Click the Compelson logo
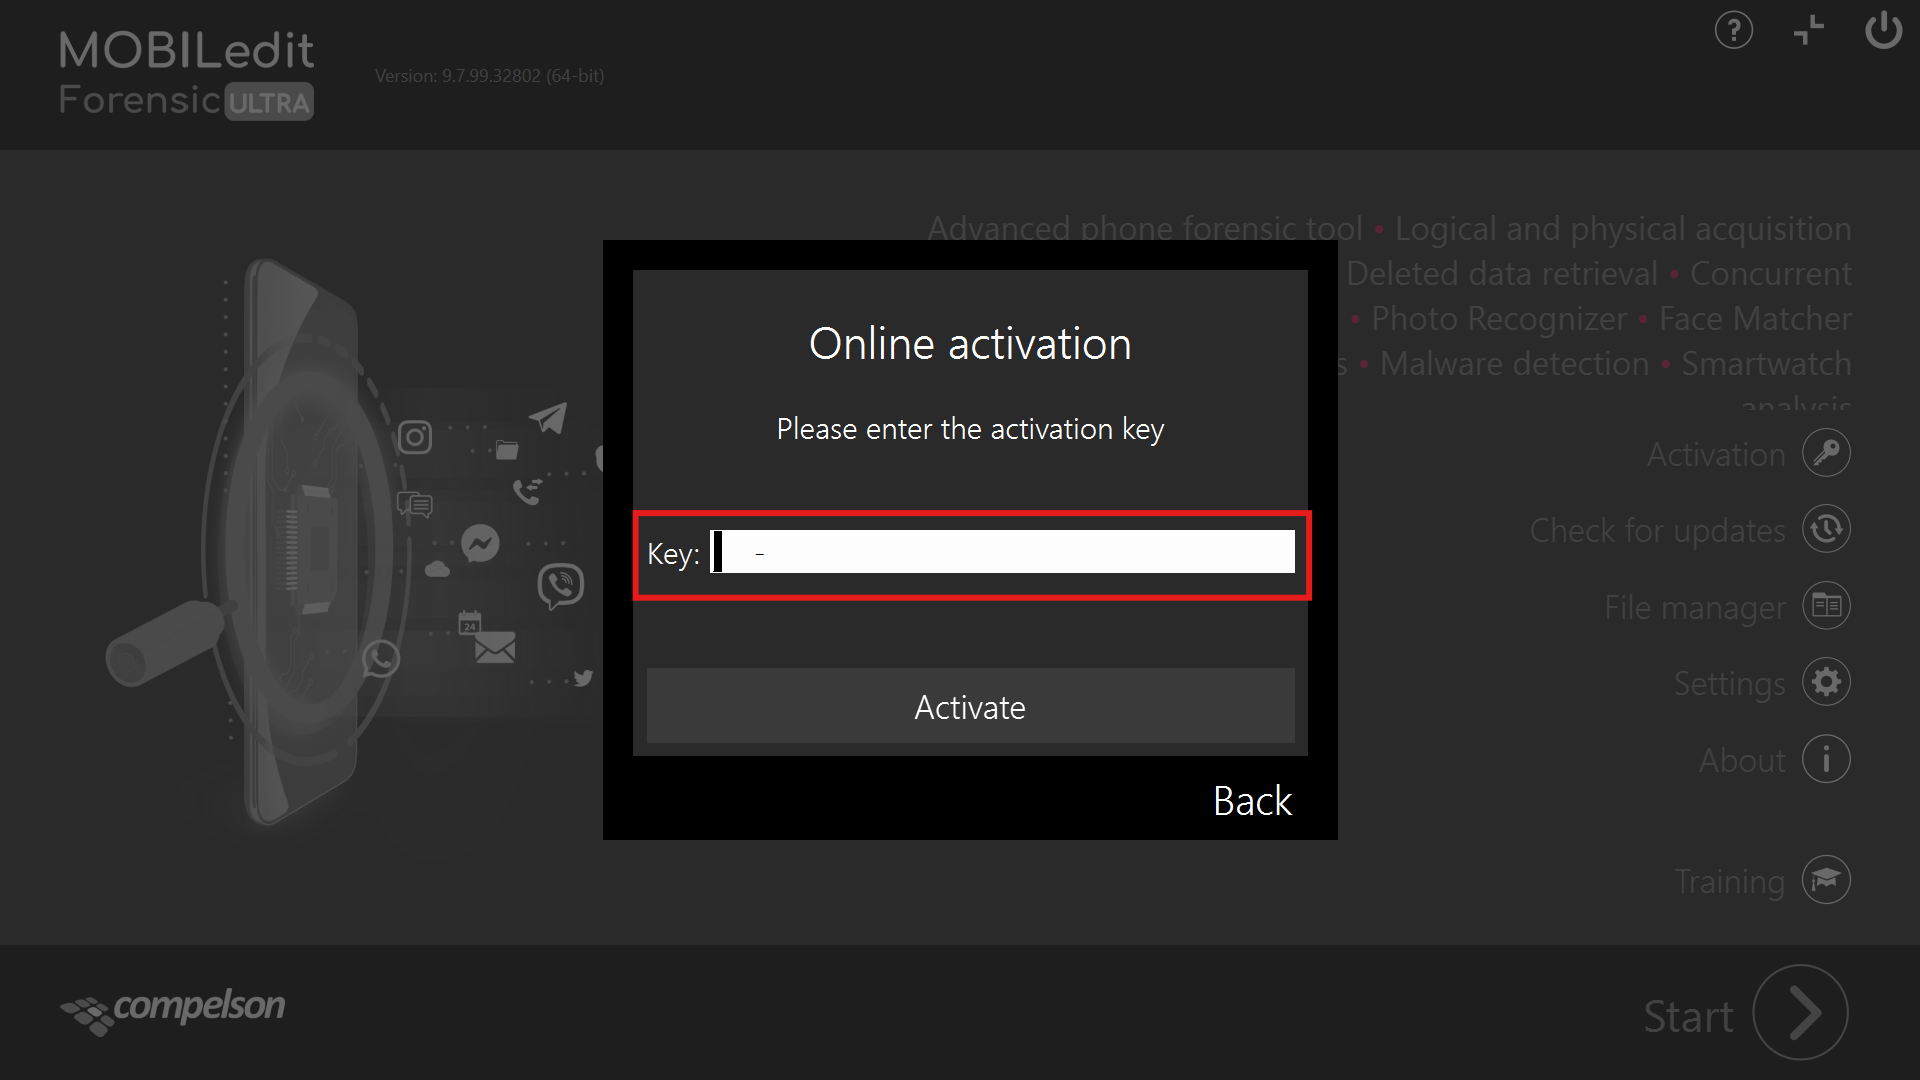This screenshot has height=1080, width=1920. (x=173, y=1009)
